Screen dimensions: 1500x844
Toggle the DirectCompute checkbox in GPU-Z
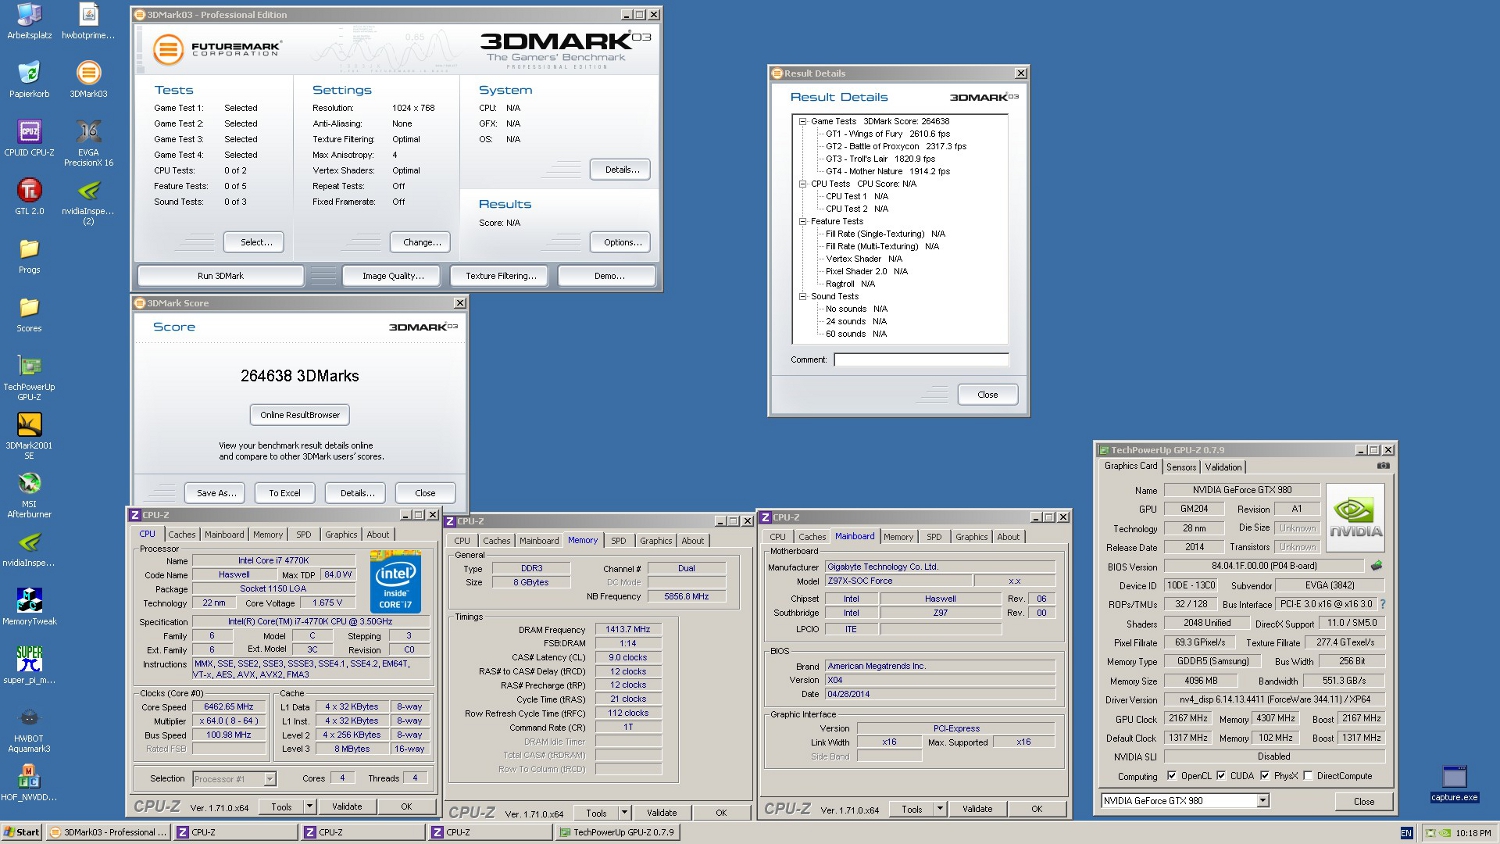(1308, 776)
